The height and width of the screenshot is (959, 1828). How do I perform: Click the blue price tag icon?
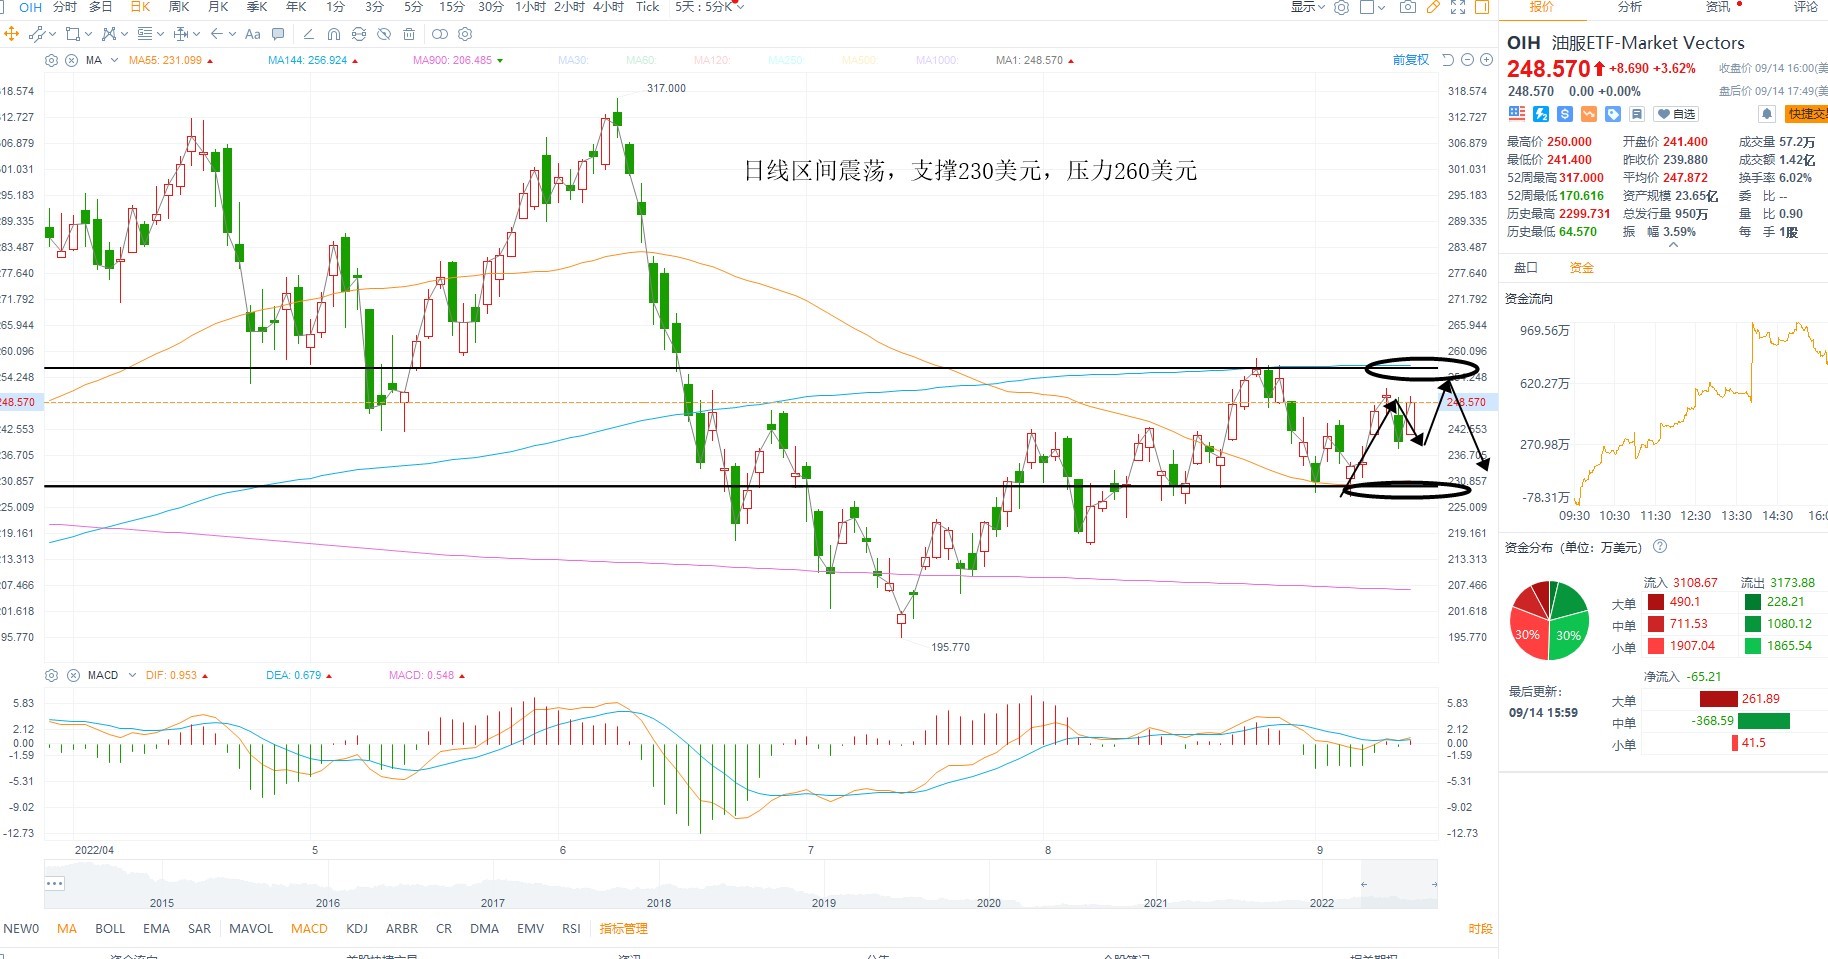(x=1613, y=114)
